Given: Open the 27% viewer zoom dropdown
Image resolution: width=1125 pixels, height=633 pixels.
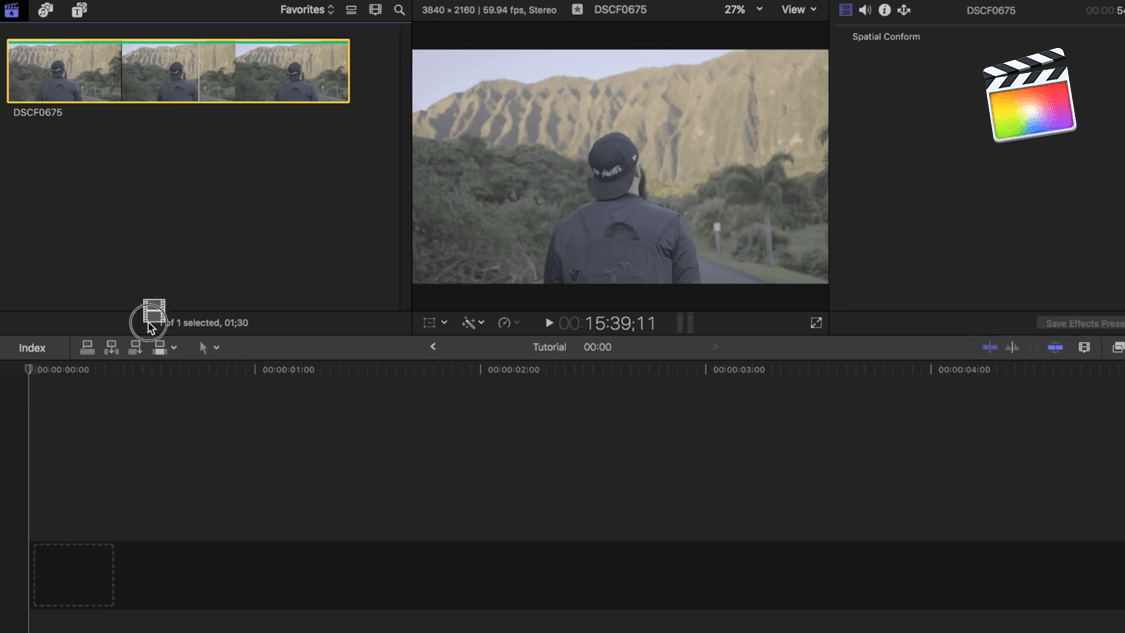Looking at the screenshot, I should (x=743, y=10).
